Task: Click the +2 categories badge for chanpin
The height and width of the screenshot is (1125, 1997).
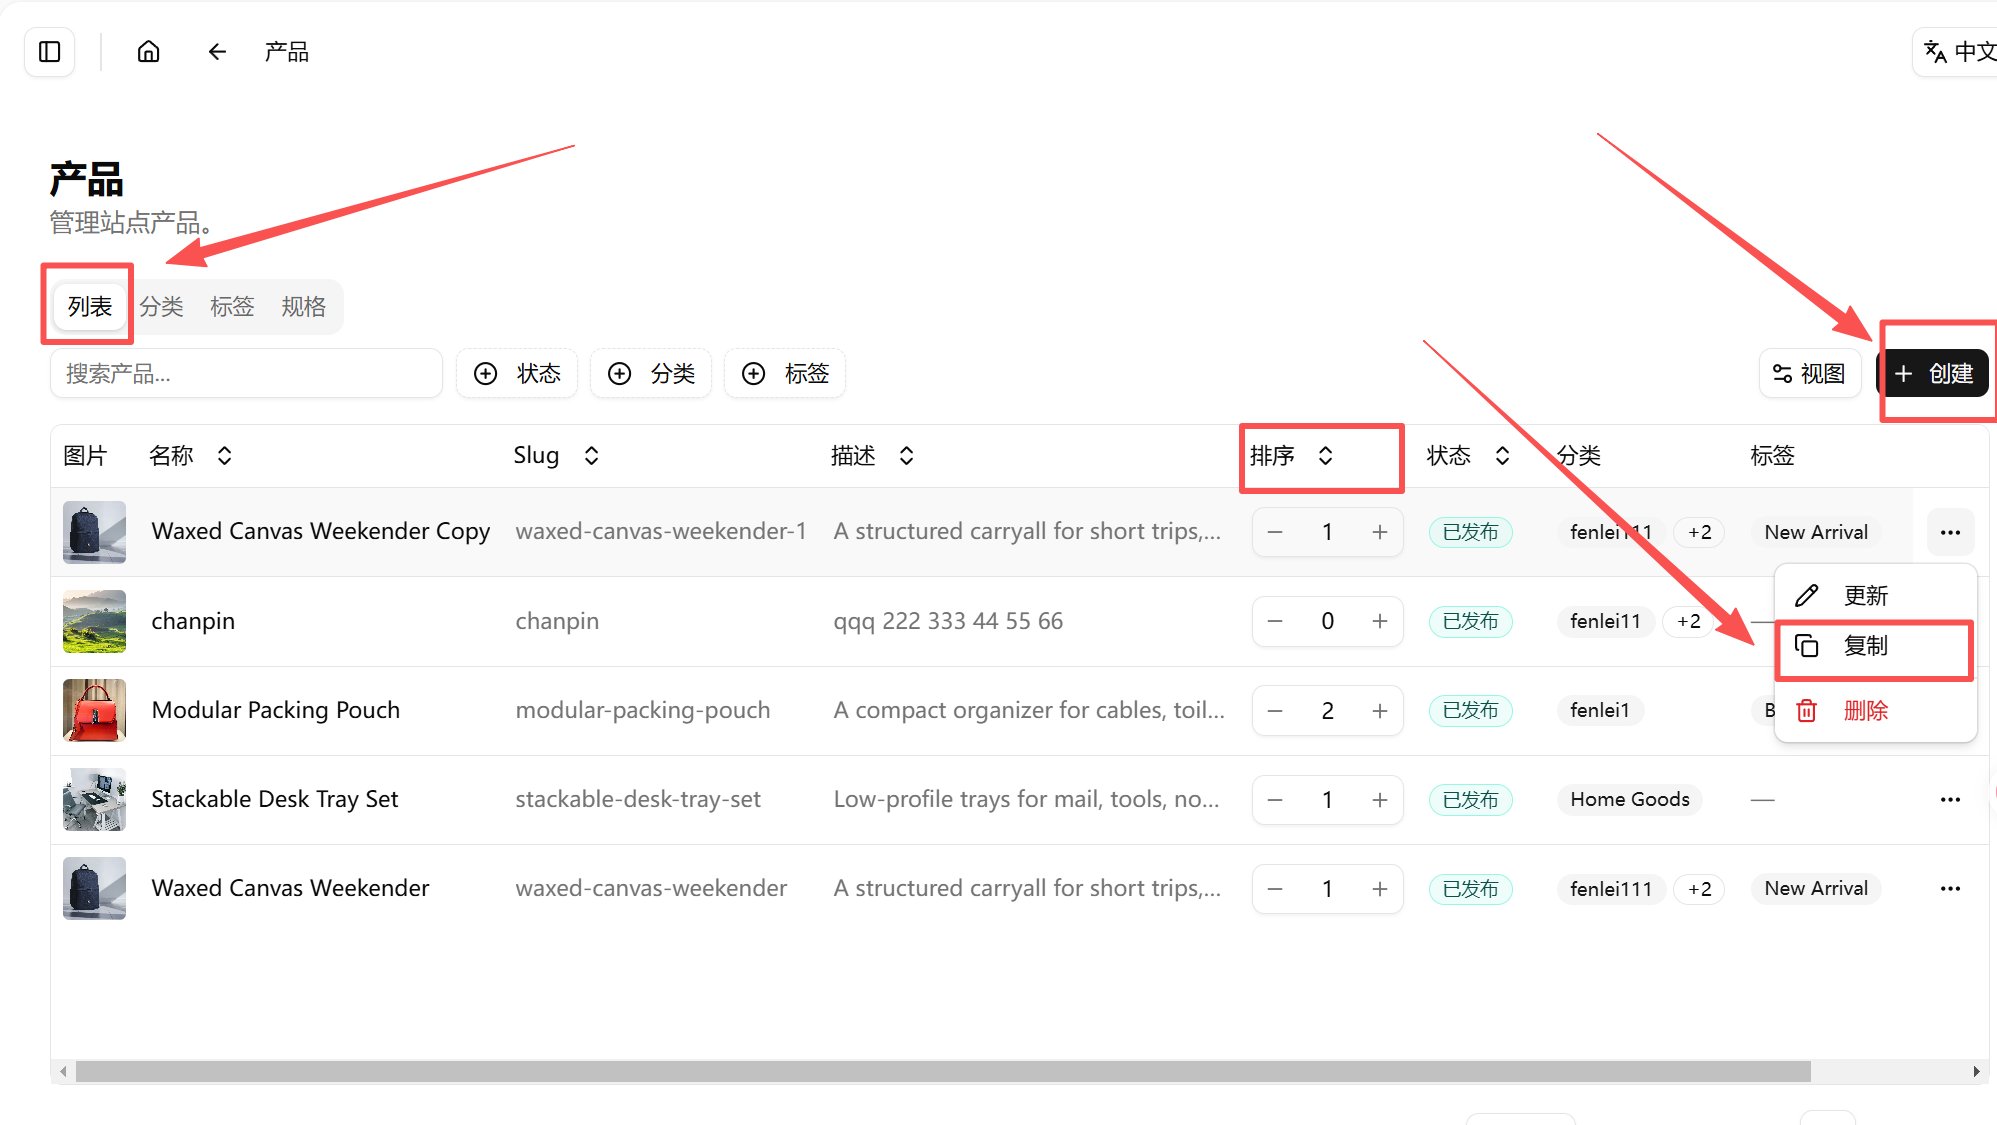Action: 1689,621
